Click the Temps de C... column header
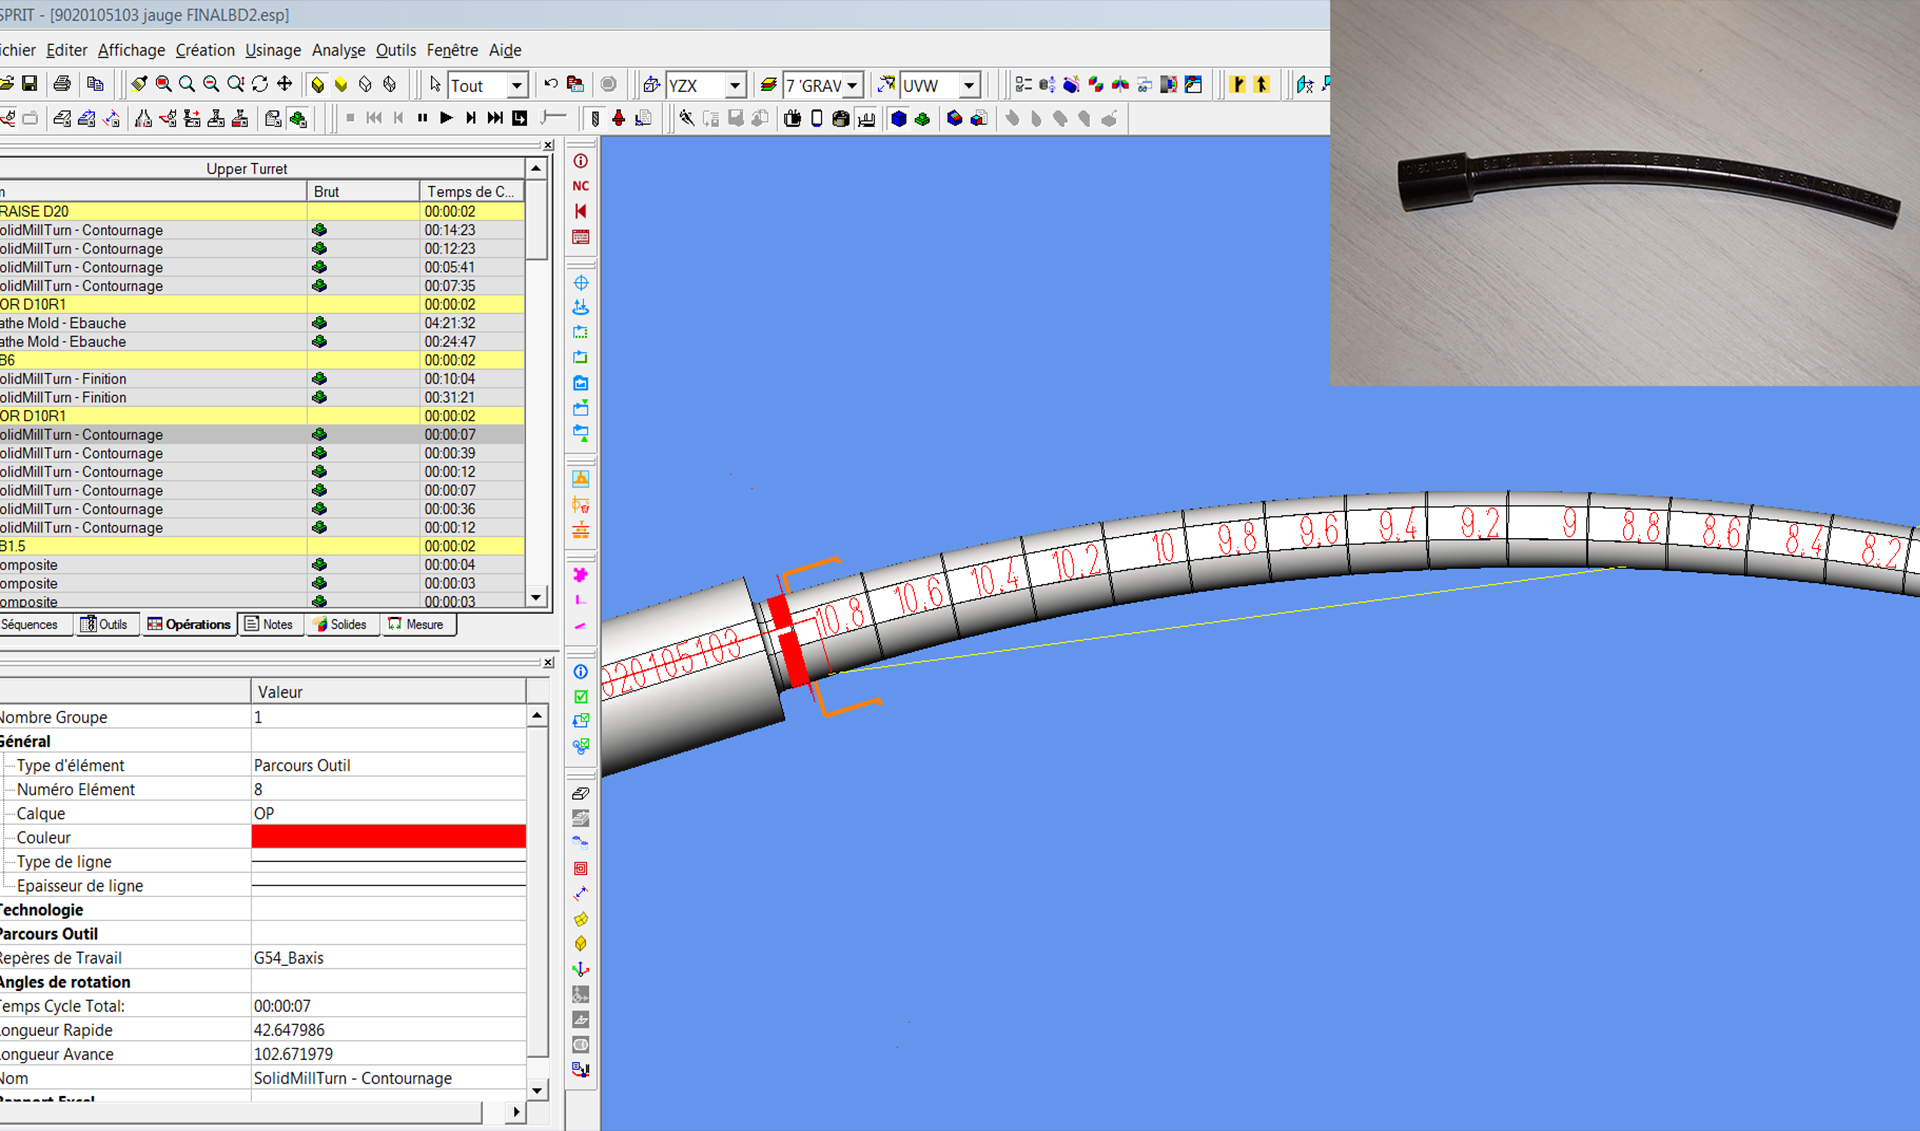This screenshot has height=1131, width=1920. (x=470, y=191)
